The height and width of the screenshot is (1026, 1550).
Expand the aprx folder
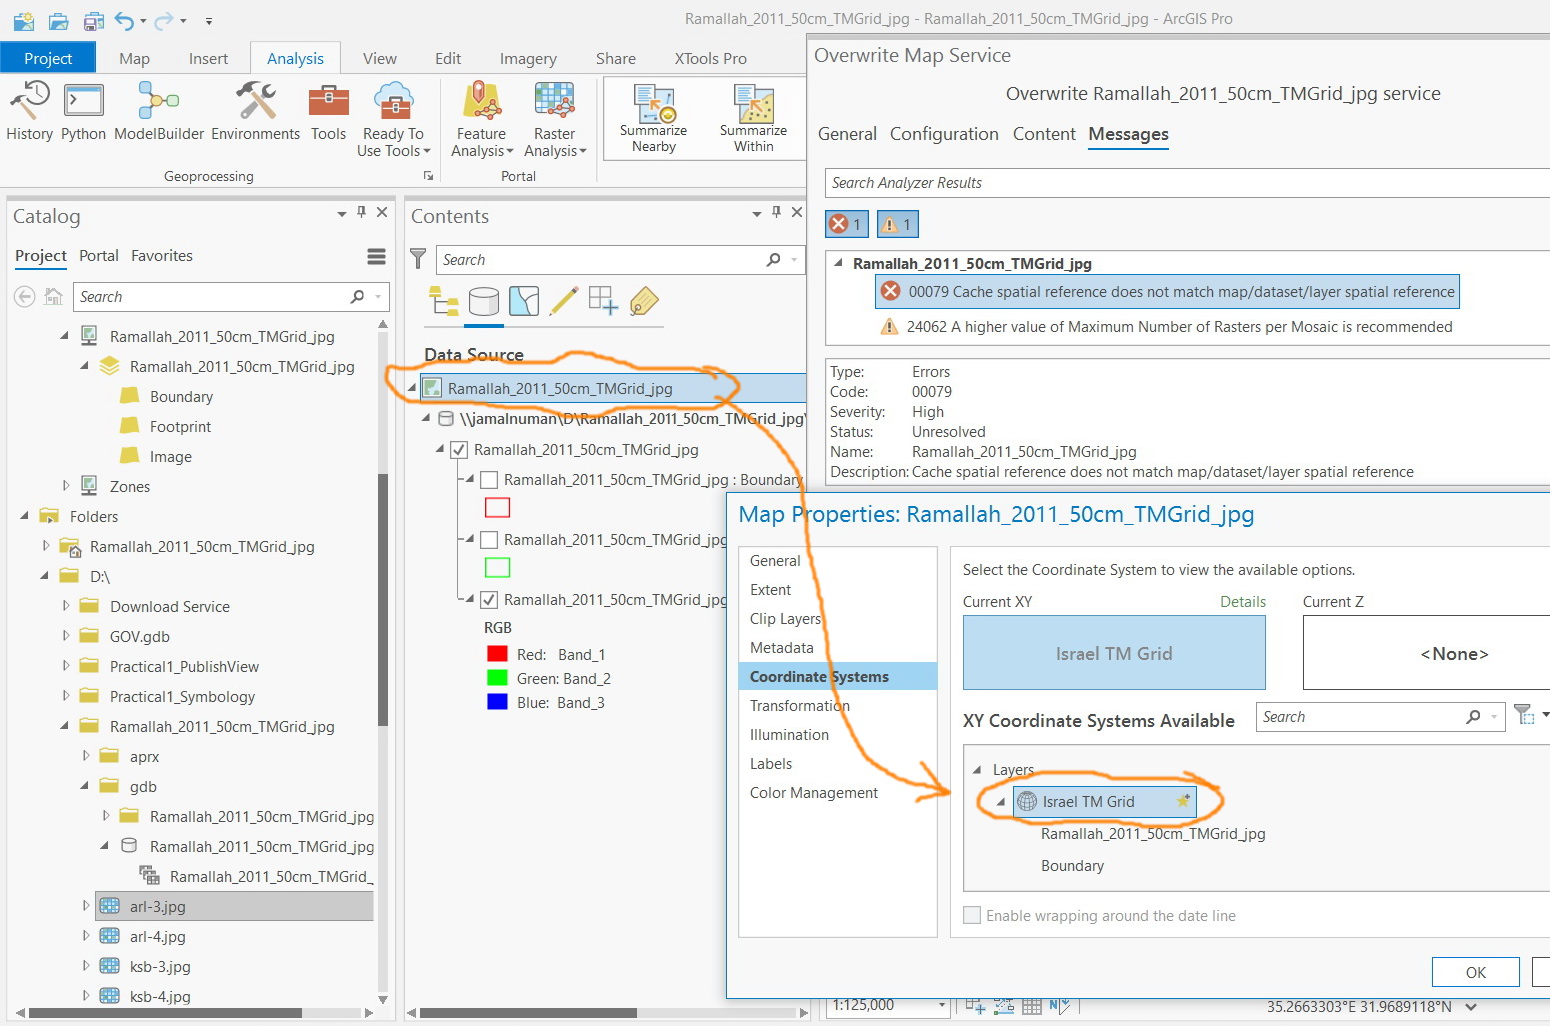tap(86, 756)
